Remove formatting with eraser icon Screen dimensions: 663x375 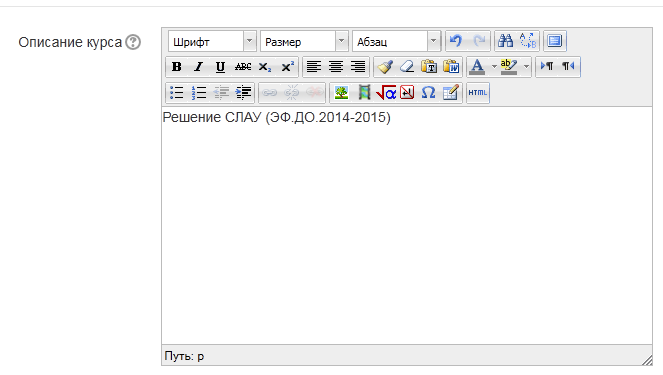coord(407,67)
